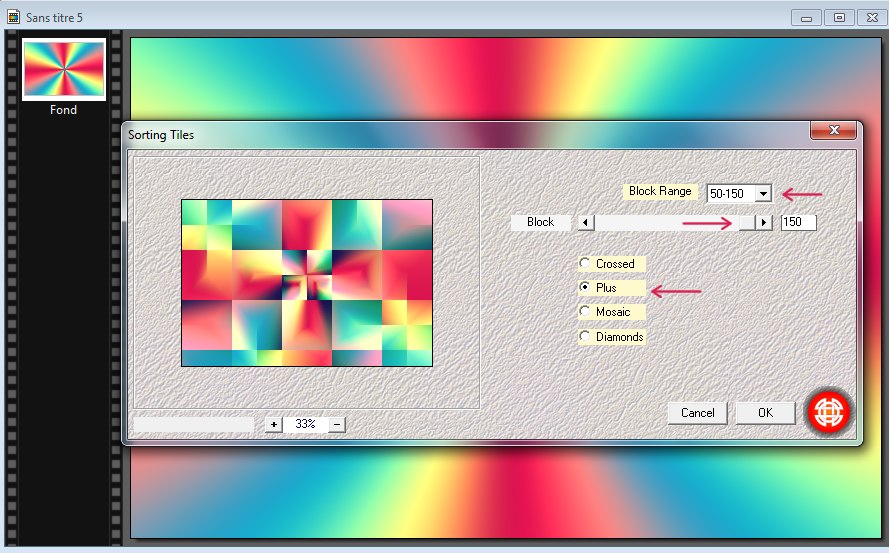Maximize the Sans titre 5 window
Screen dimensions: 889x553
pyautogui.click(x=840, y=18)
